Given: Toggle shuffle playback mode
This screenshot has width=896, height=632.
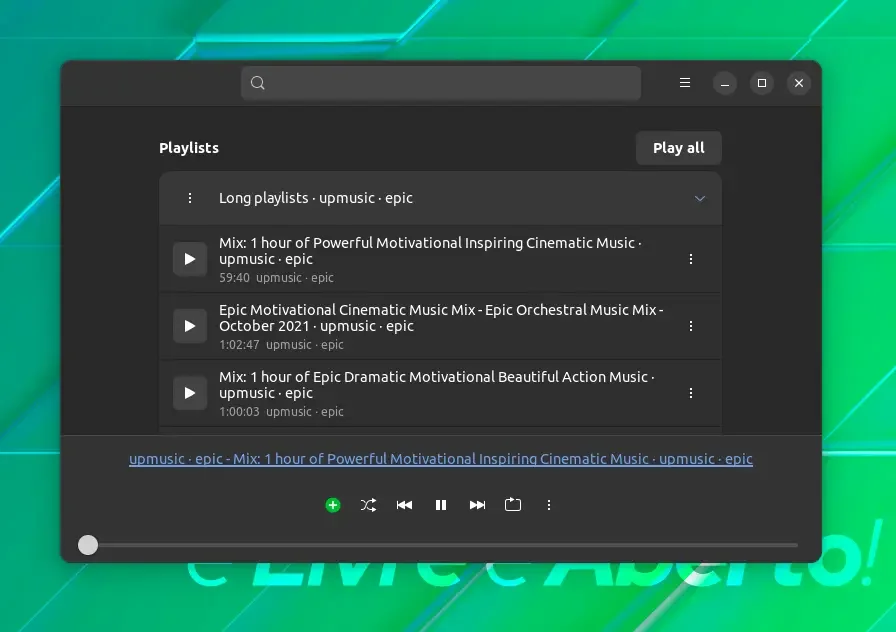Looking at the screenshot, I should [x=369, y=505].
